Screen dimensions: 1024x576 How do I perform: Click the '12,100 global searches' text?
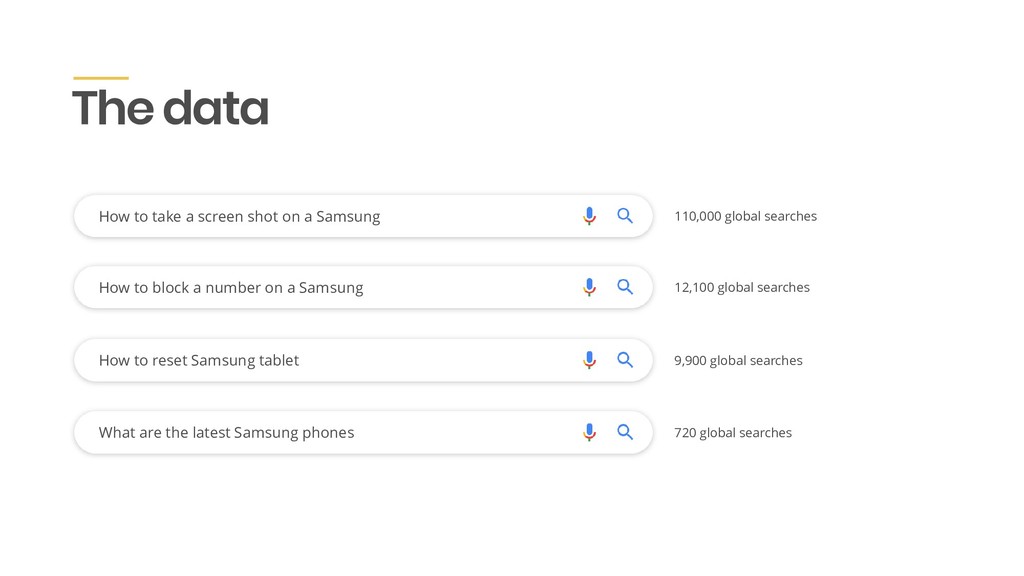coord(742,287)
